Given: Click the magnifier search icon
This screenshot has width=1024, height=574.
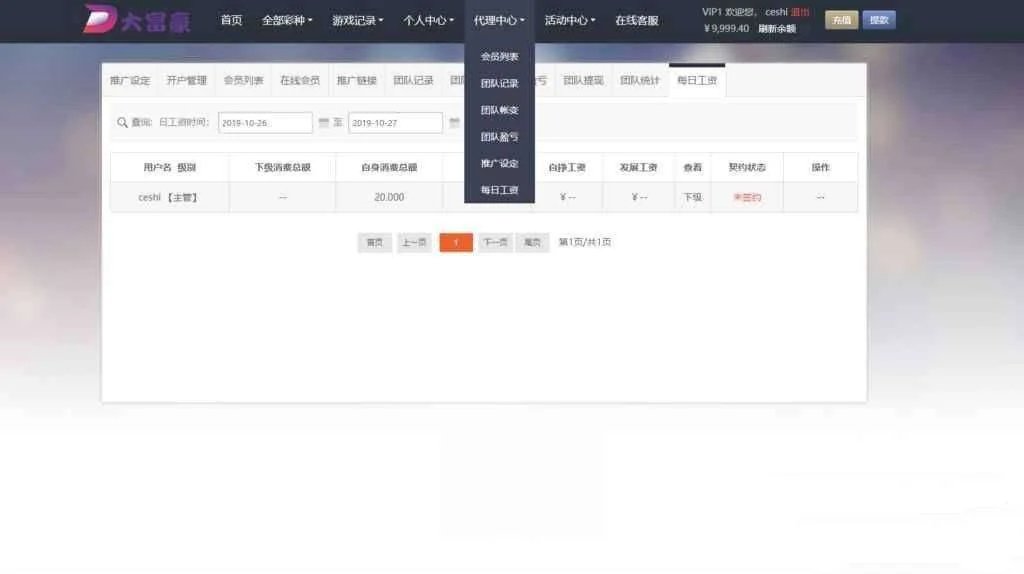Looking at the screenshot, I should coord(122,122).
